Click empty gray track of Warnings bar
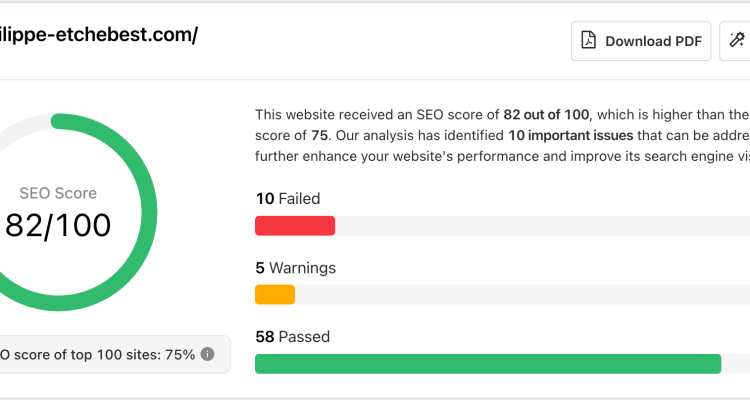This screenshot has width=750, height=400. click(522, 295)
